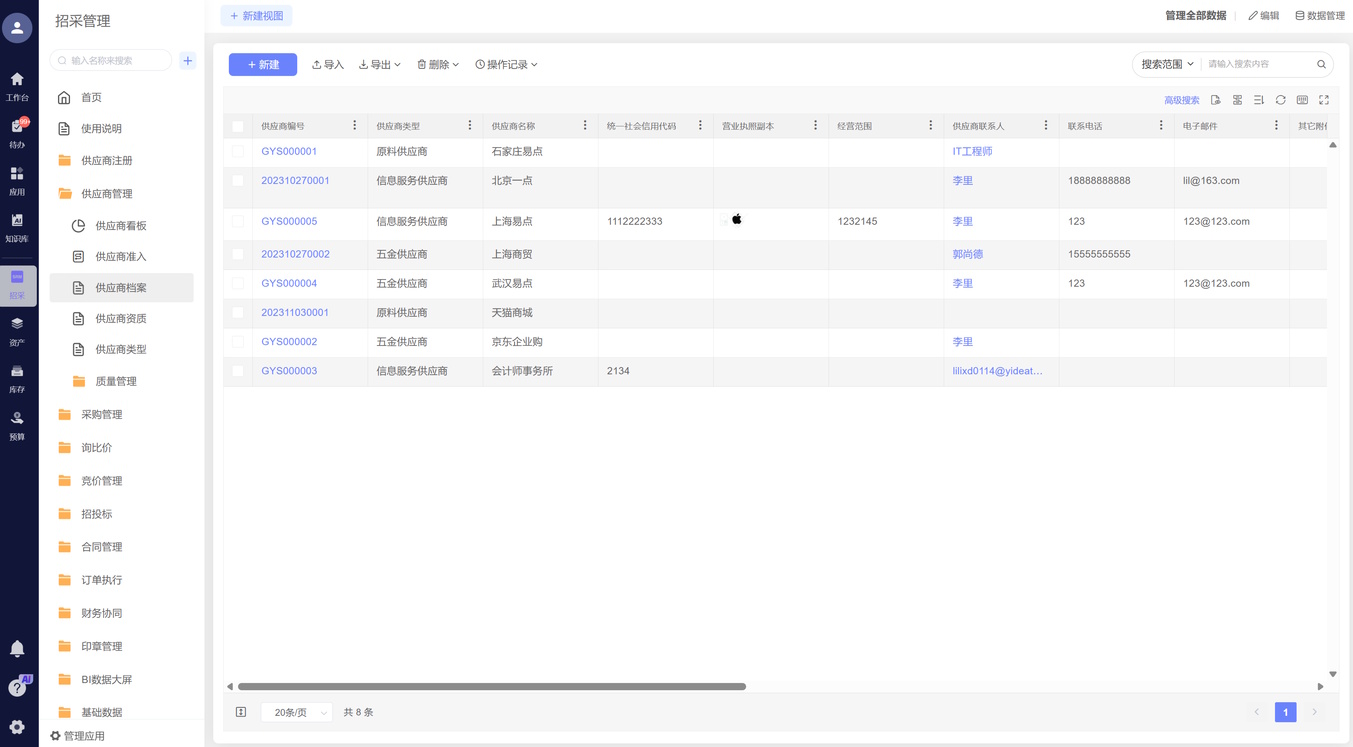
Task: Open the 导出 export dropdown
Action: (380, 65)
